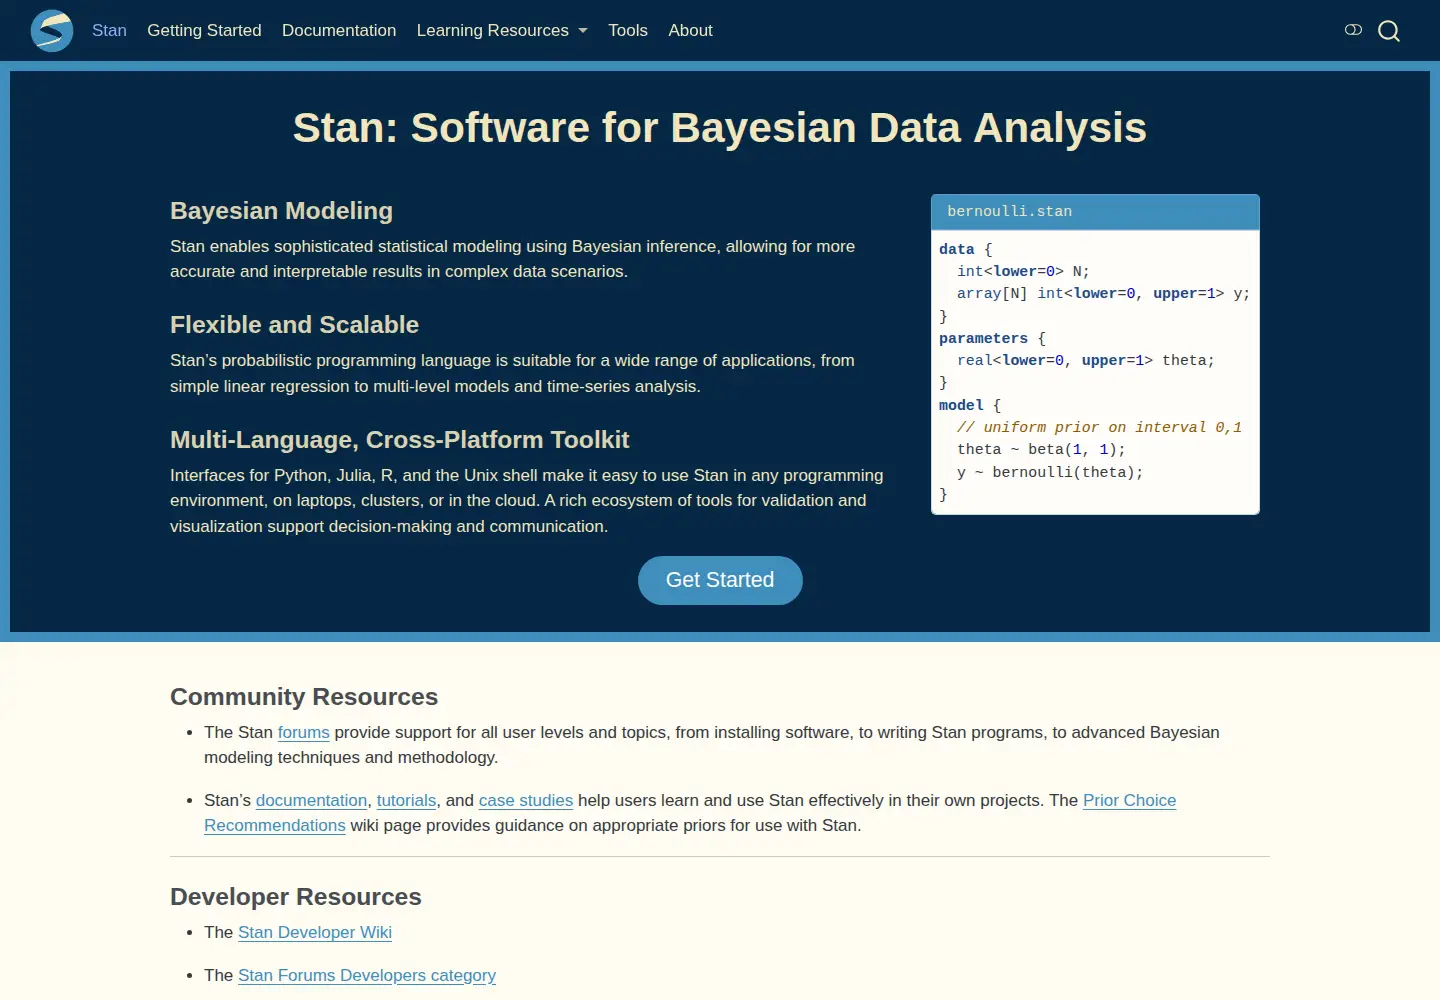This screenshot has height=1000, width=1440.
Task: Open the Tools menu item
Action: (x=628, y=30)
